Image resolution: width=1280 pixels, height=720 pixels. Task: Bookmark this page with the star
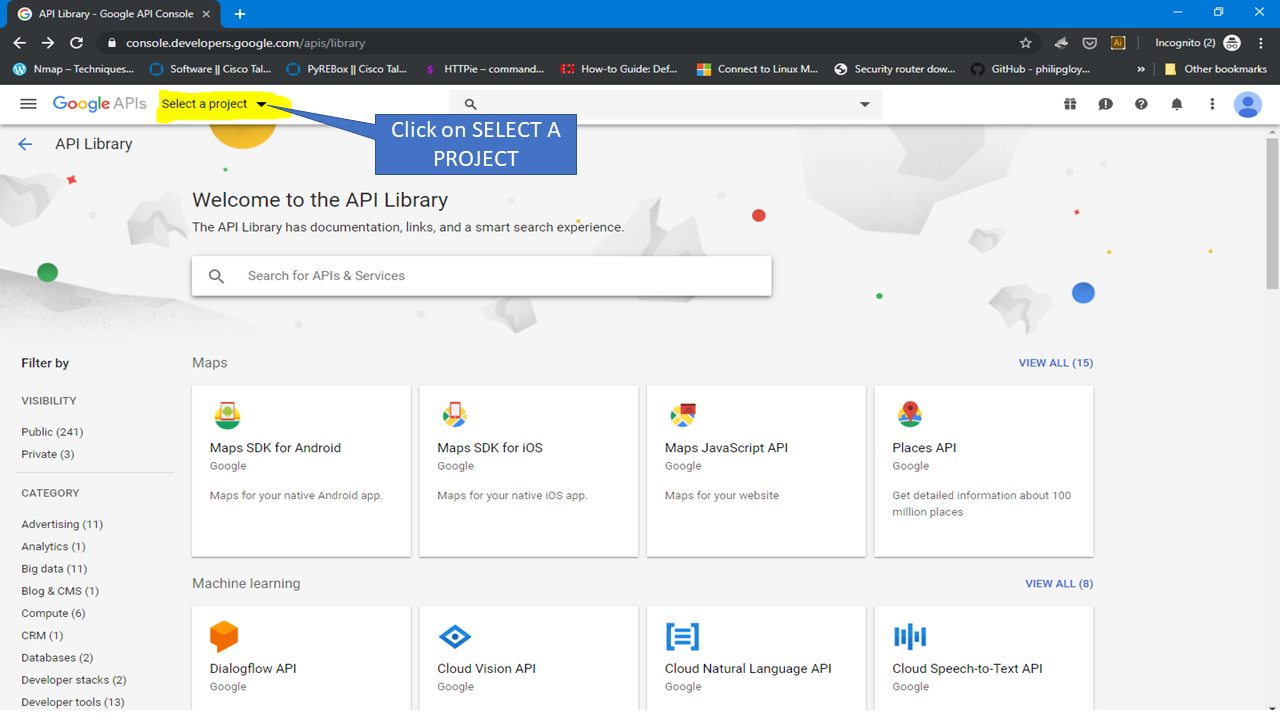click(x=1025, y=43)
